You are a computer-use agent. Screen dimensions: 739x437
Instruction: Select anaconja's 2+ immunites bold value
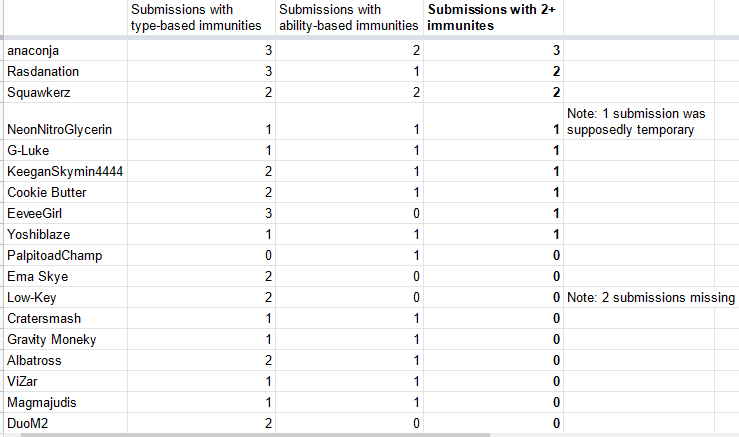point(492,50)
